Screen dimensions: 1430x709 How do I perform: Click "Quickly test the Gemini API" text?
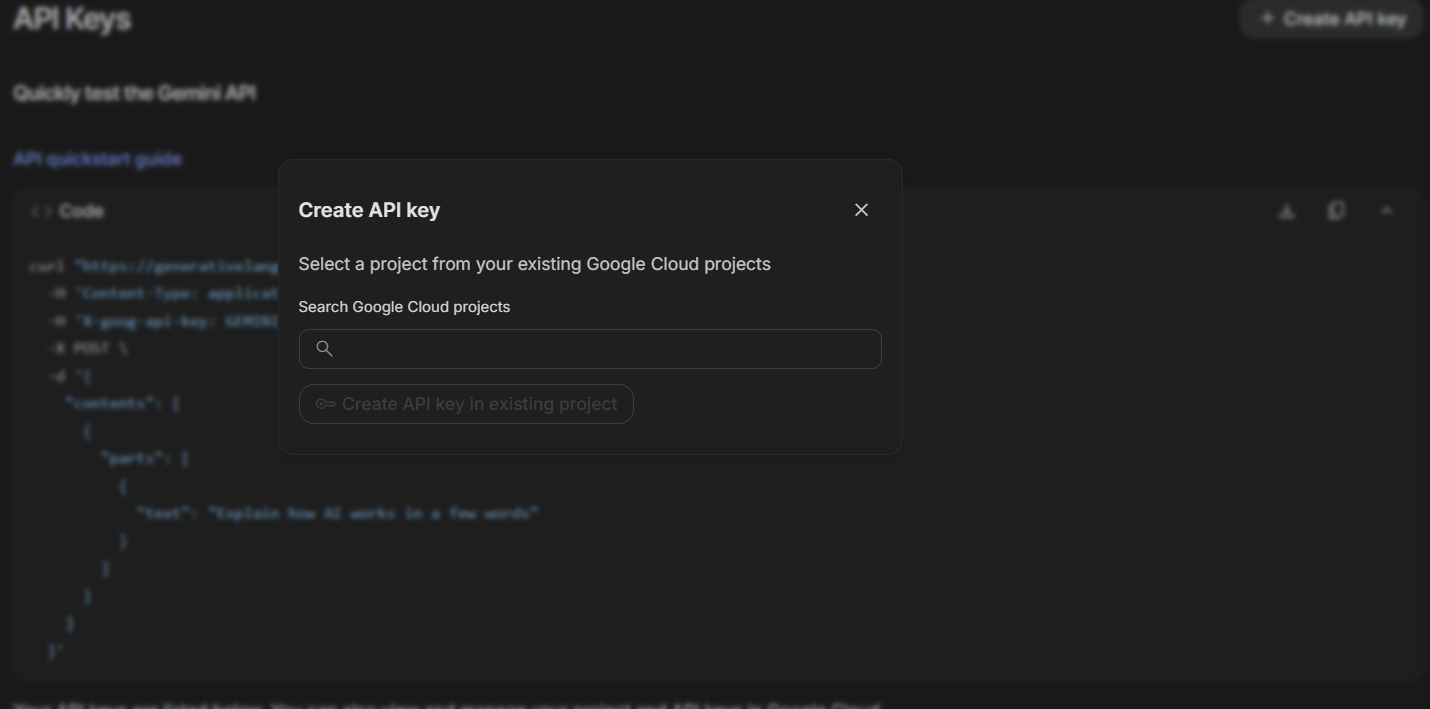[134, 93]
